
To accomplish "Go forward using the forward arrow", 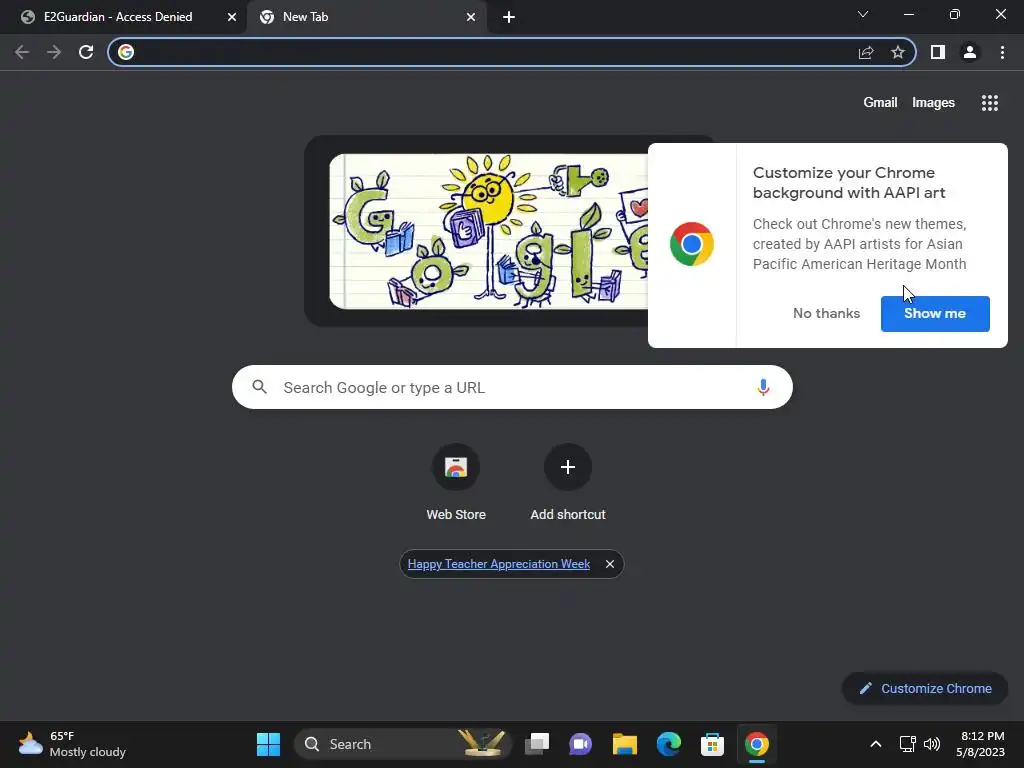I will [x=54, y=52].
